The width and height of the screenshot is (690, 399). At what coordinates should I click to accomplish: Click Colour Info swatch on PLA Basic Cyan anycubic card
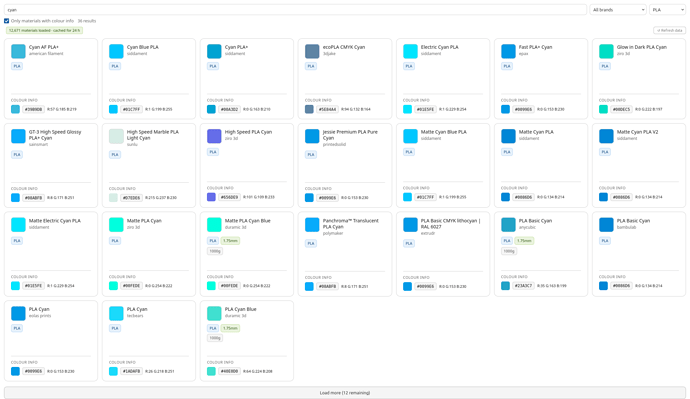coord(505,286)
